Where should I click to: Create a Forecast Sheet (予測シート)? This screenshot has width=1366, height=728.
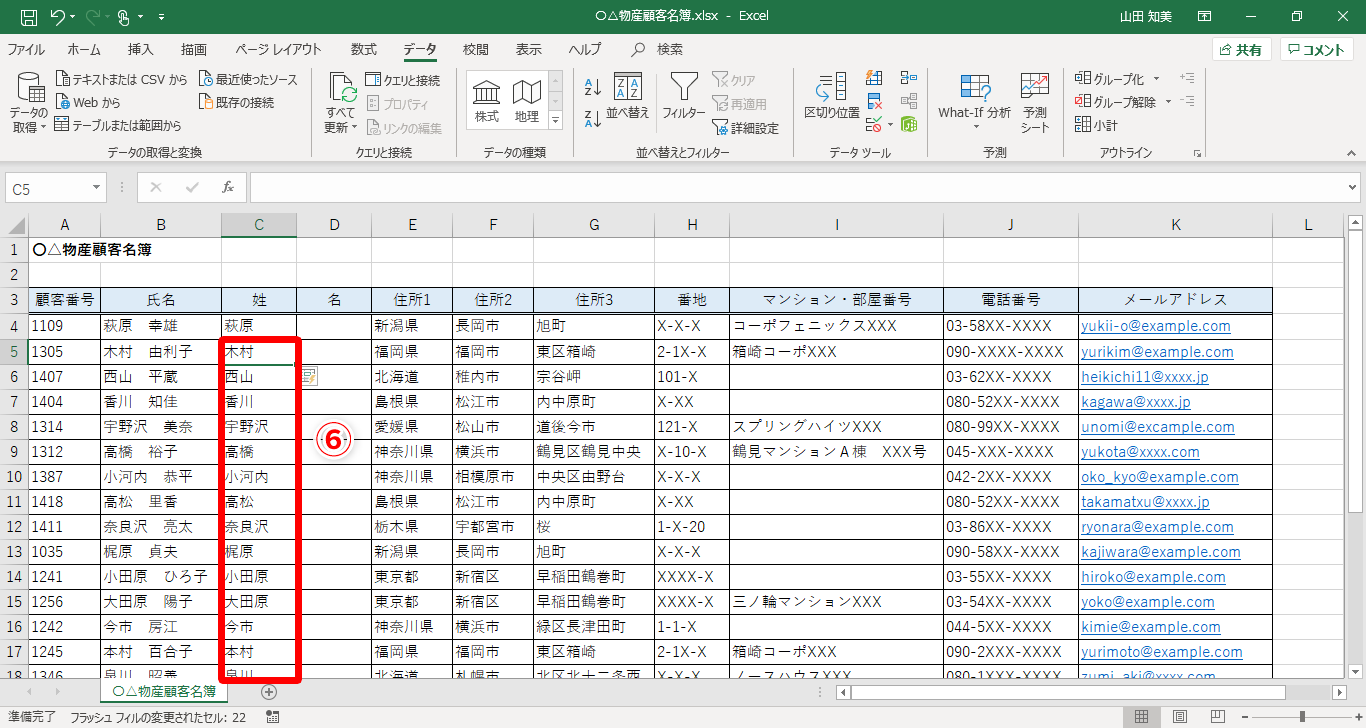click(x=1035, y=103)
